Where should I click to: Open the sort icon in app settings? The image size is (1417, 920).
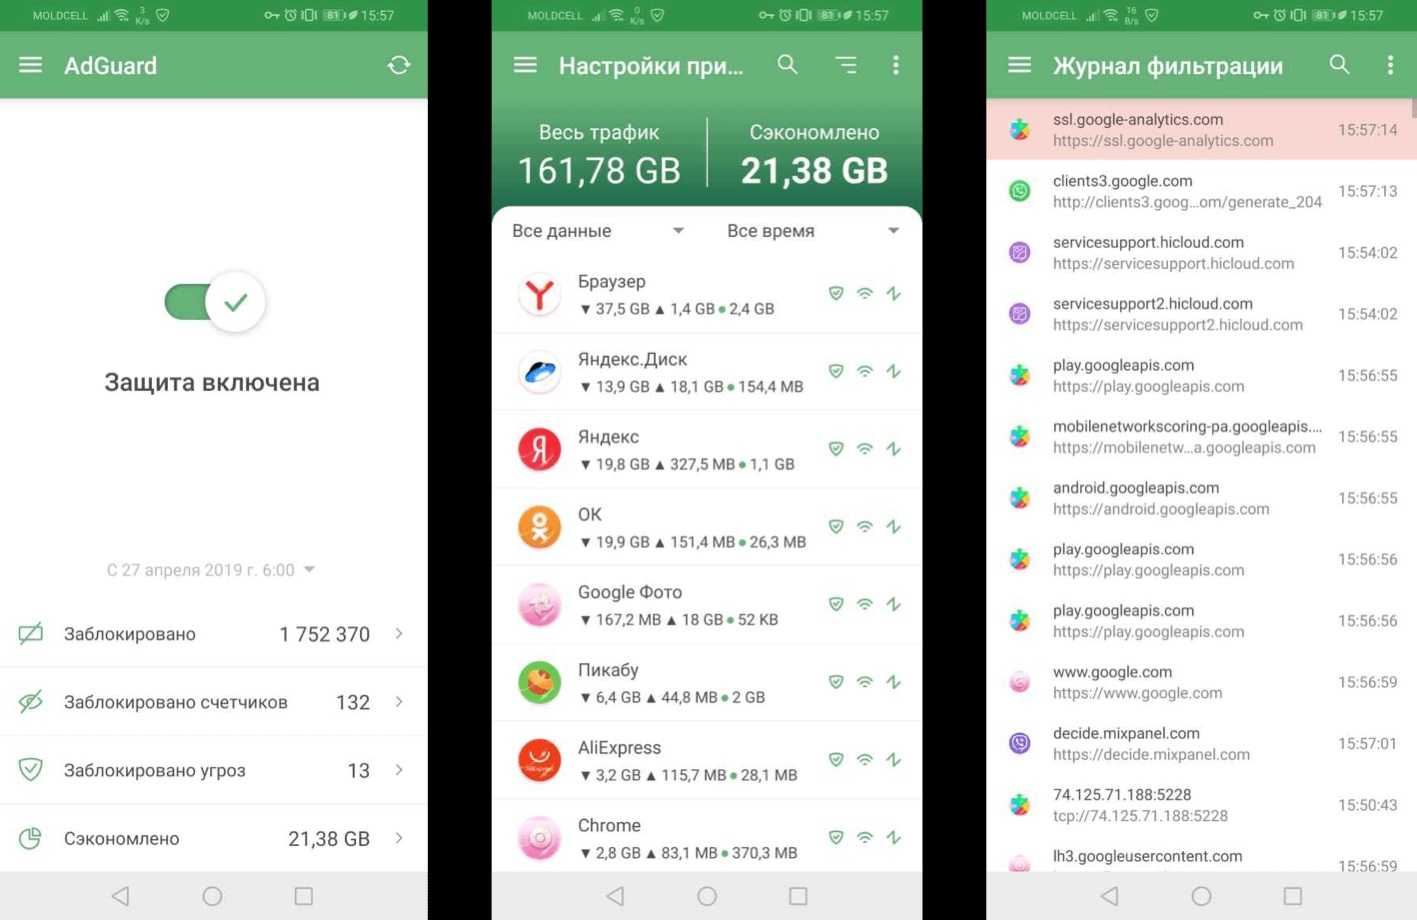846,65
